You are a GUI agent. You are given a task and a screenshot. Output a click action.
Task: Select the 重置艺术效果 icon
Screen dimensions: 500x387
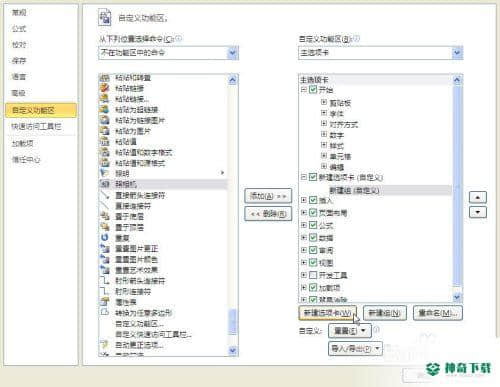pyautogui.click(x=105, y=270)
